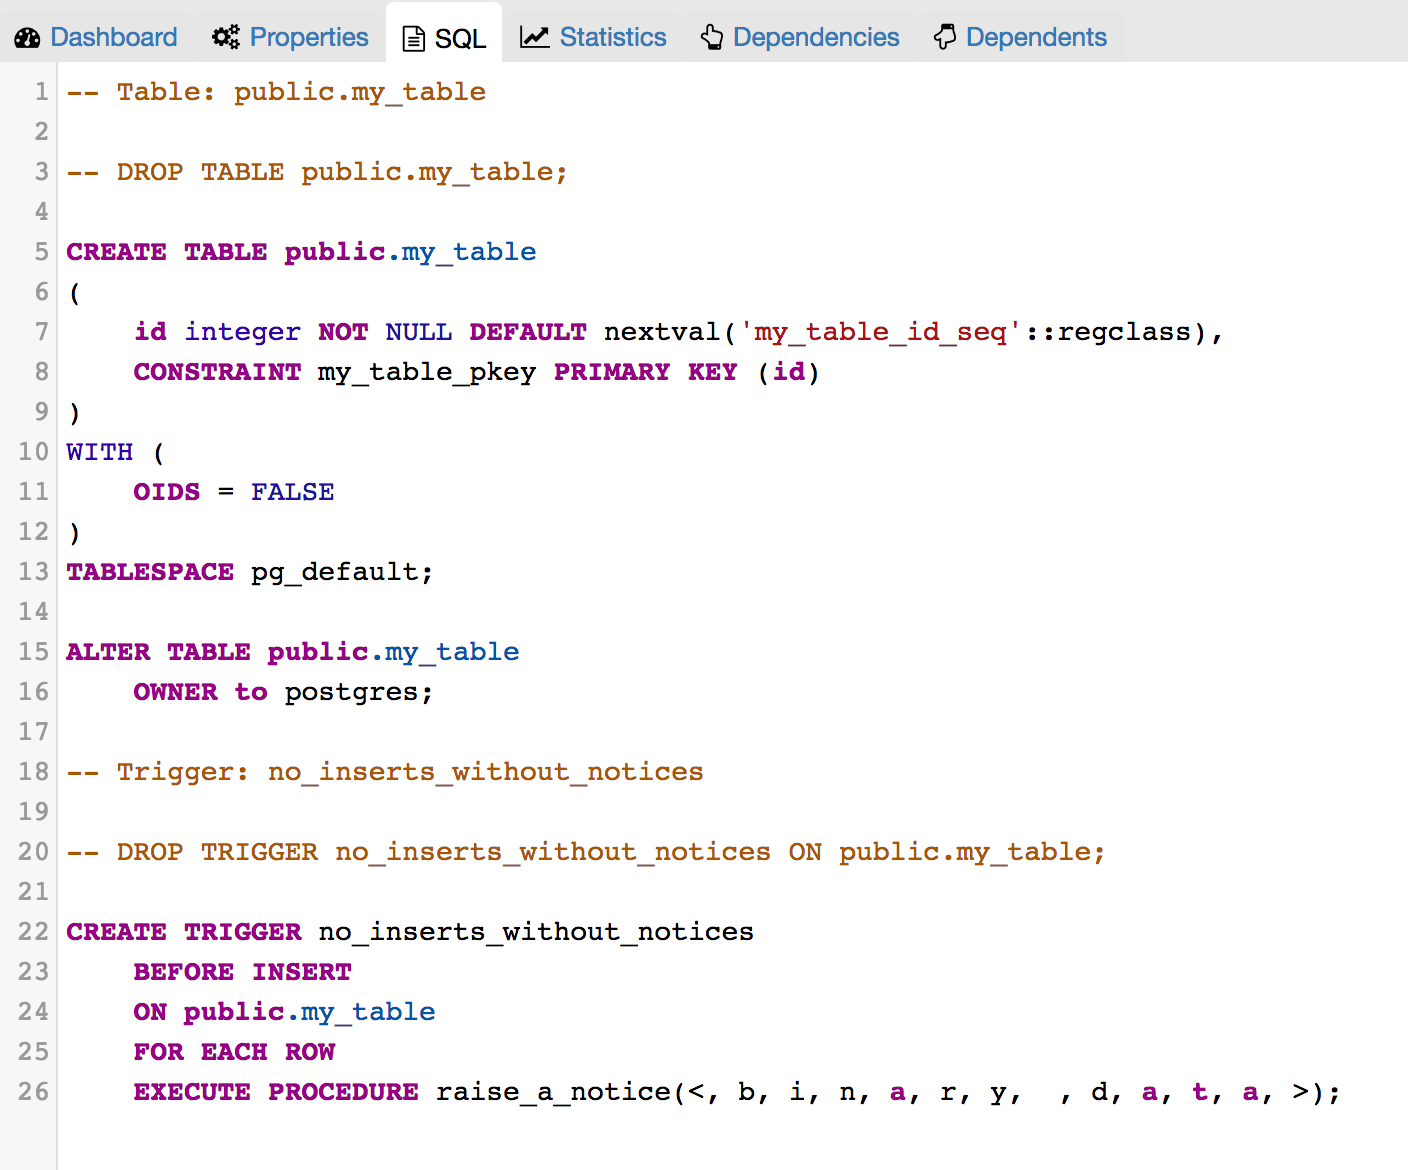Click 'pg_default;' on line 13

(342, 572)
